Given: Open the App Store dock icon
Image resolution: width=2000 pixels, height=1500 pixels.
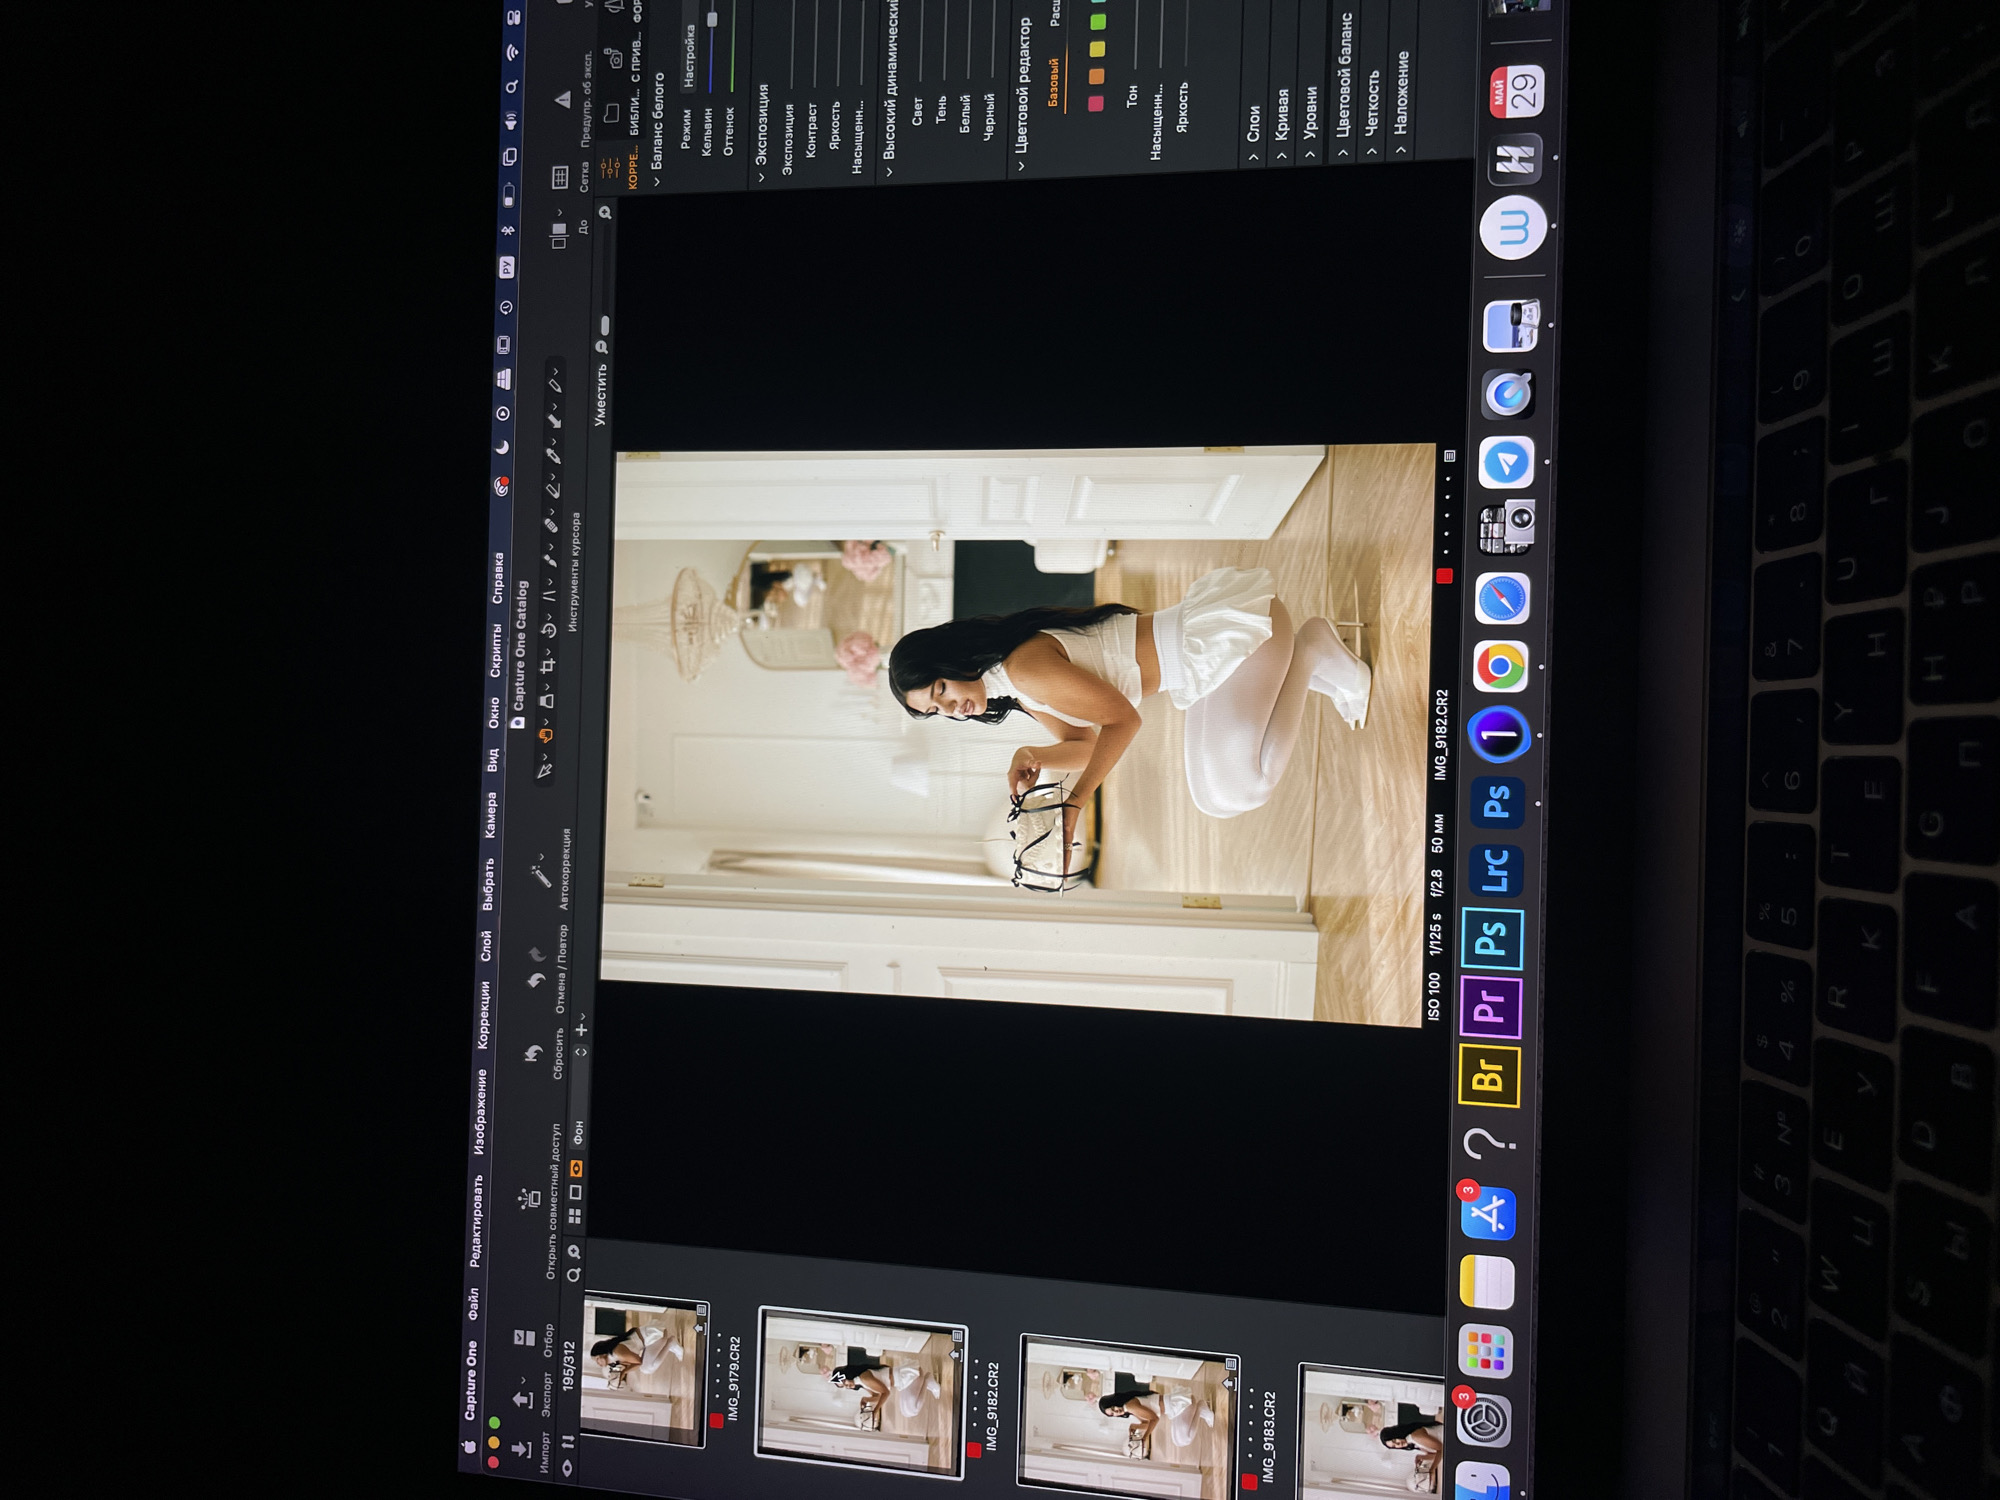Looking at the screenshot, I should click(1488, 1214).
